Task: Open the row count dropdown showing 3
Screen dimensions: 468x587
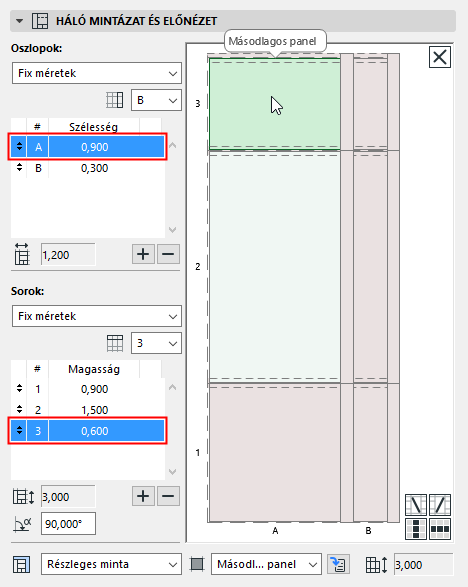Action: pos(156,343)
